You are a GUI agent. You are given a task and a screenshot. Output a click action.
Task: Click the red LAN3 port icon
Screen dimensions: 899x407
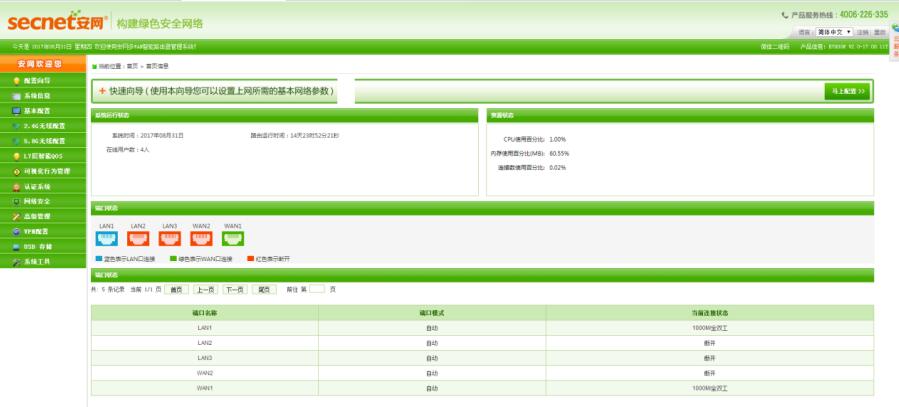(x=170, y=238)
